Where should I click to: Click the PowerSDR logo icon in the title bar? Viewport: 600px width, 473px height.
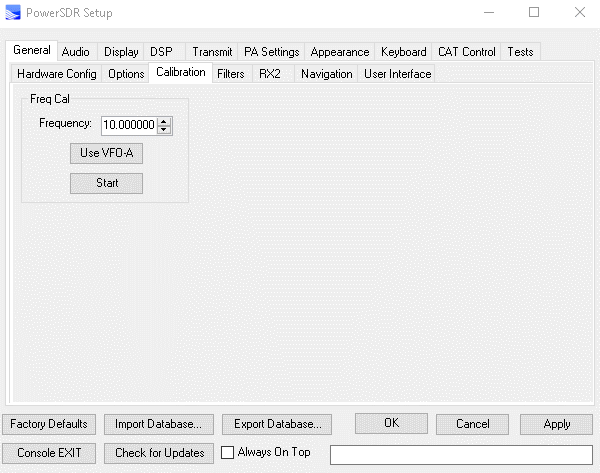point(13,12)
